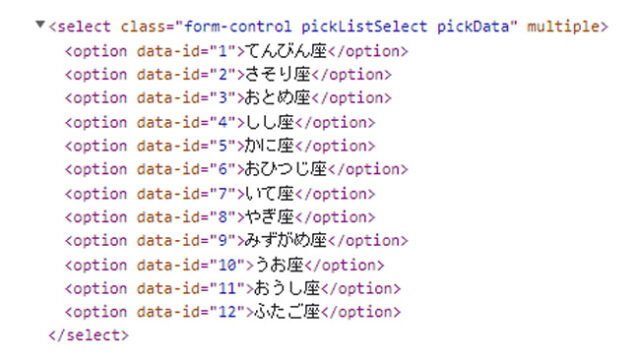The image size is (640, 360).
Task: Select the option node with data-id 12
Action: pos(233,312)
